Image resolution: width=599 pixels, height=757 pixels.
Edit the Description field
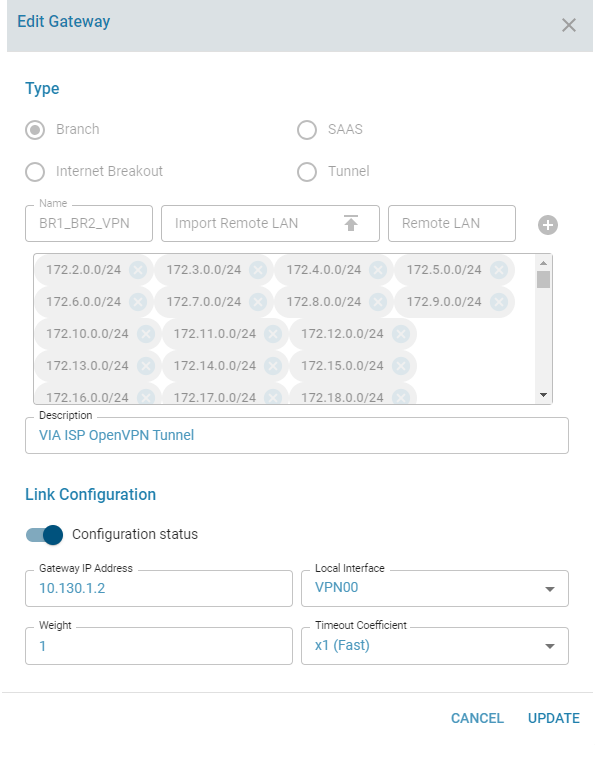pyautogui.click(x=297, y=435)
